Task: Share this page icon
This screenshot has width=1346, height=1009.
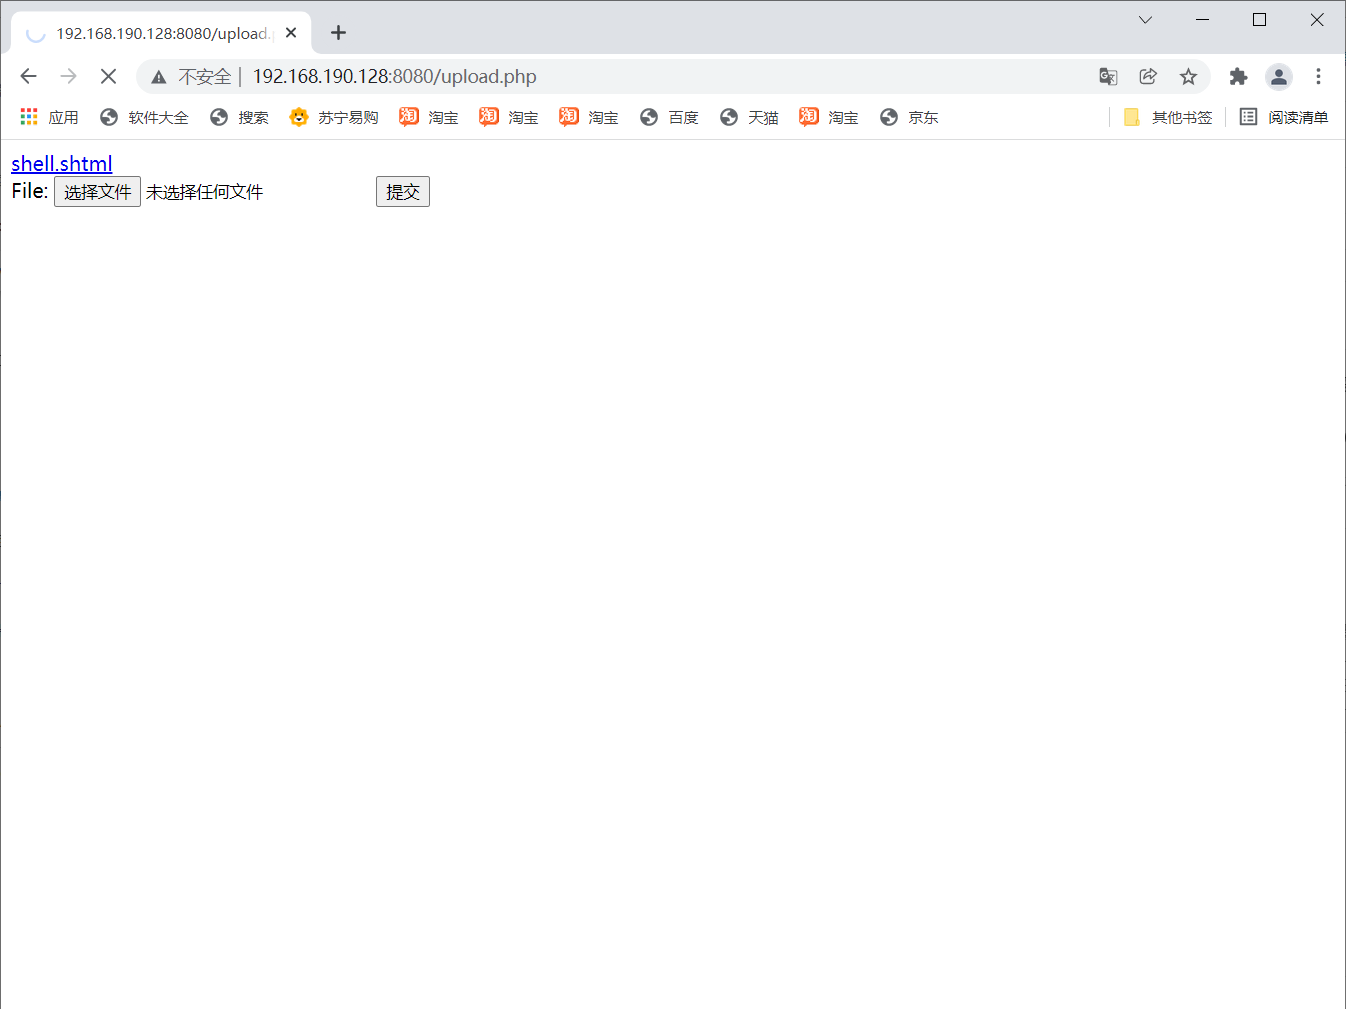Action: (x=1148, y=76)
